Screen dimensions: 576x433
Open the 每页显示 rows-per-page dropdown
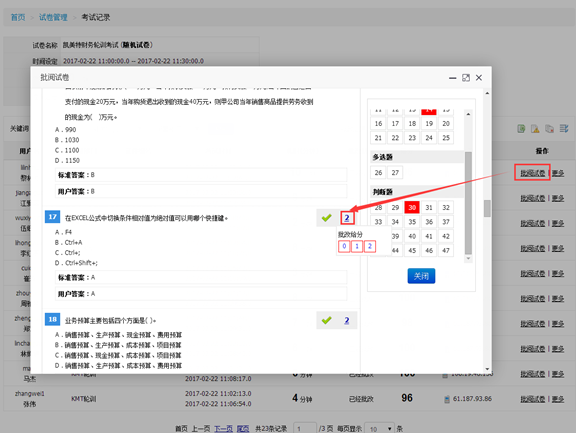pos(380,428)
